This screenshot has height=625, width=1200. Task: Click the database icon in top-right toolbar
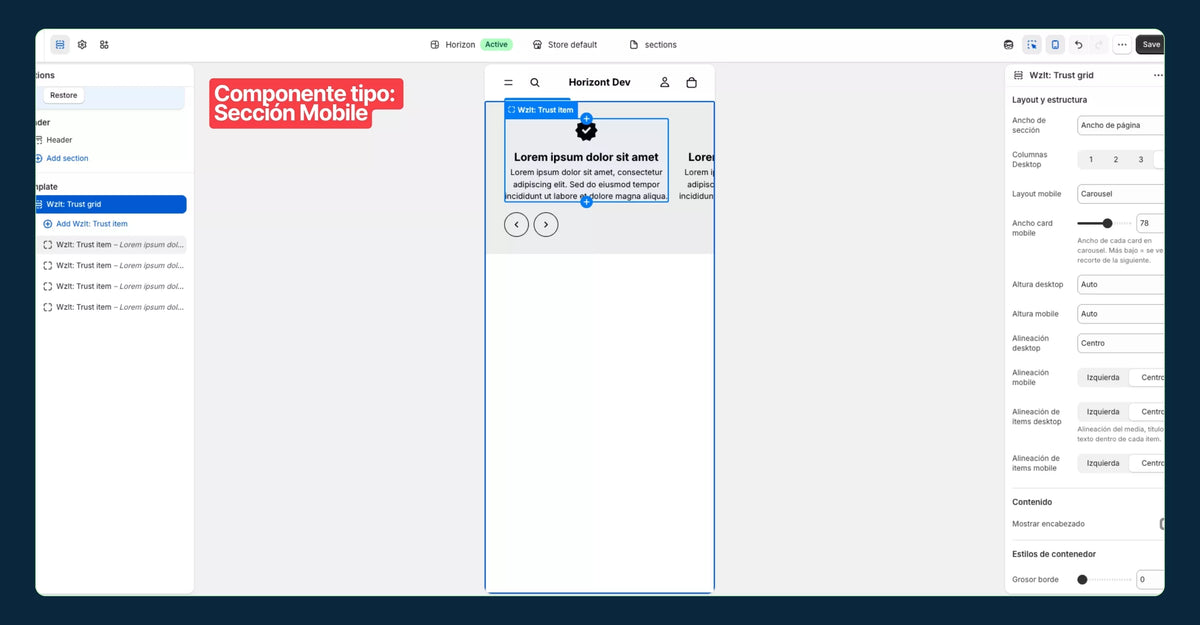click(1008, 45)
